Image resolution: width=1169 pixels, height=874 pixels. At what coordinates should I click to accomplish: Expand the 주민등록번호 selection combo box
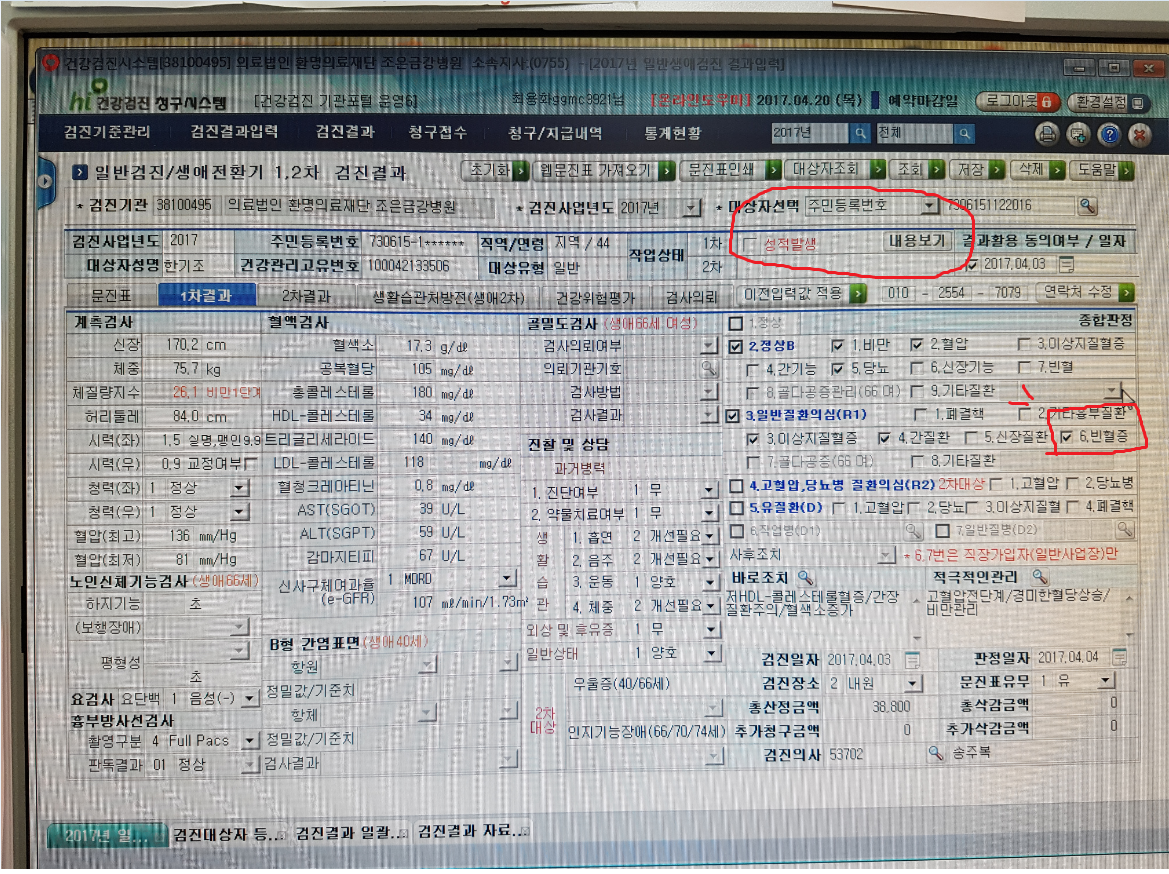929,205
